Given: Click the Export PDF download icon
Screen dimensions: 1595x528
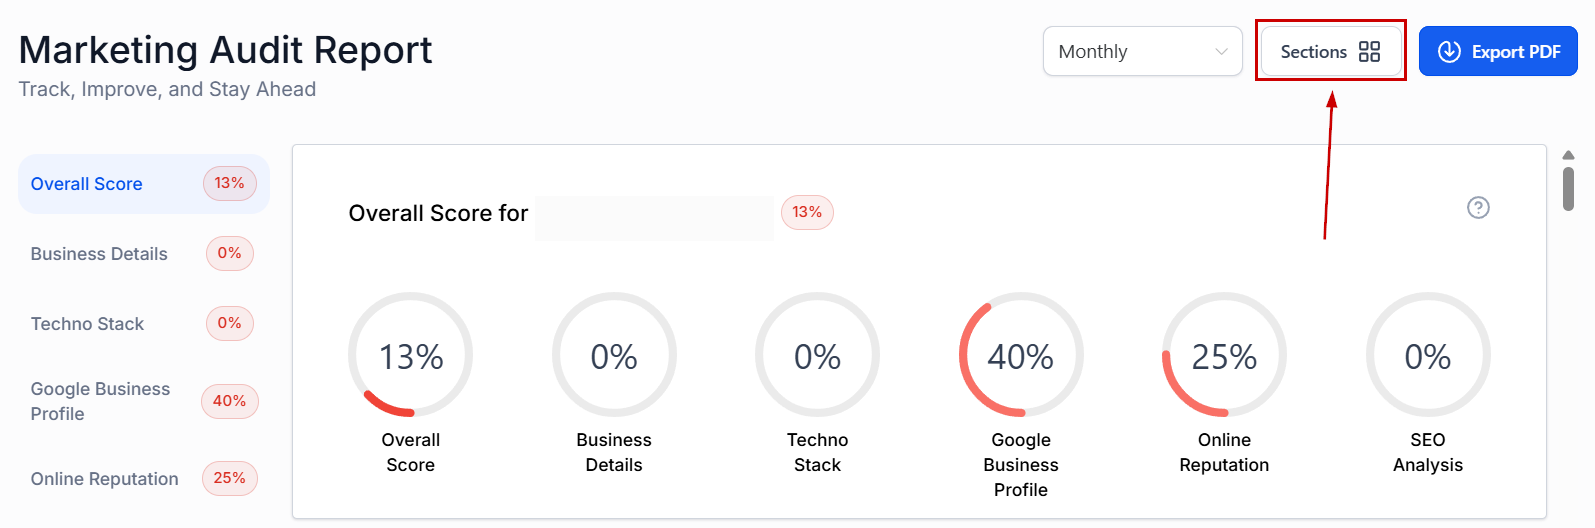Looking at the screenshot, I should point(1449,52).
